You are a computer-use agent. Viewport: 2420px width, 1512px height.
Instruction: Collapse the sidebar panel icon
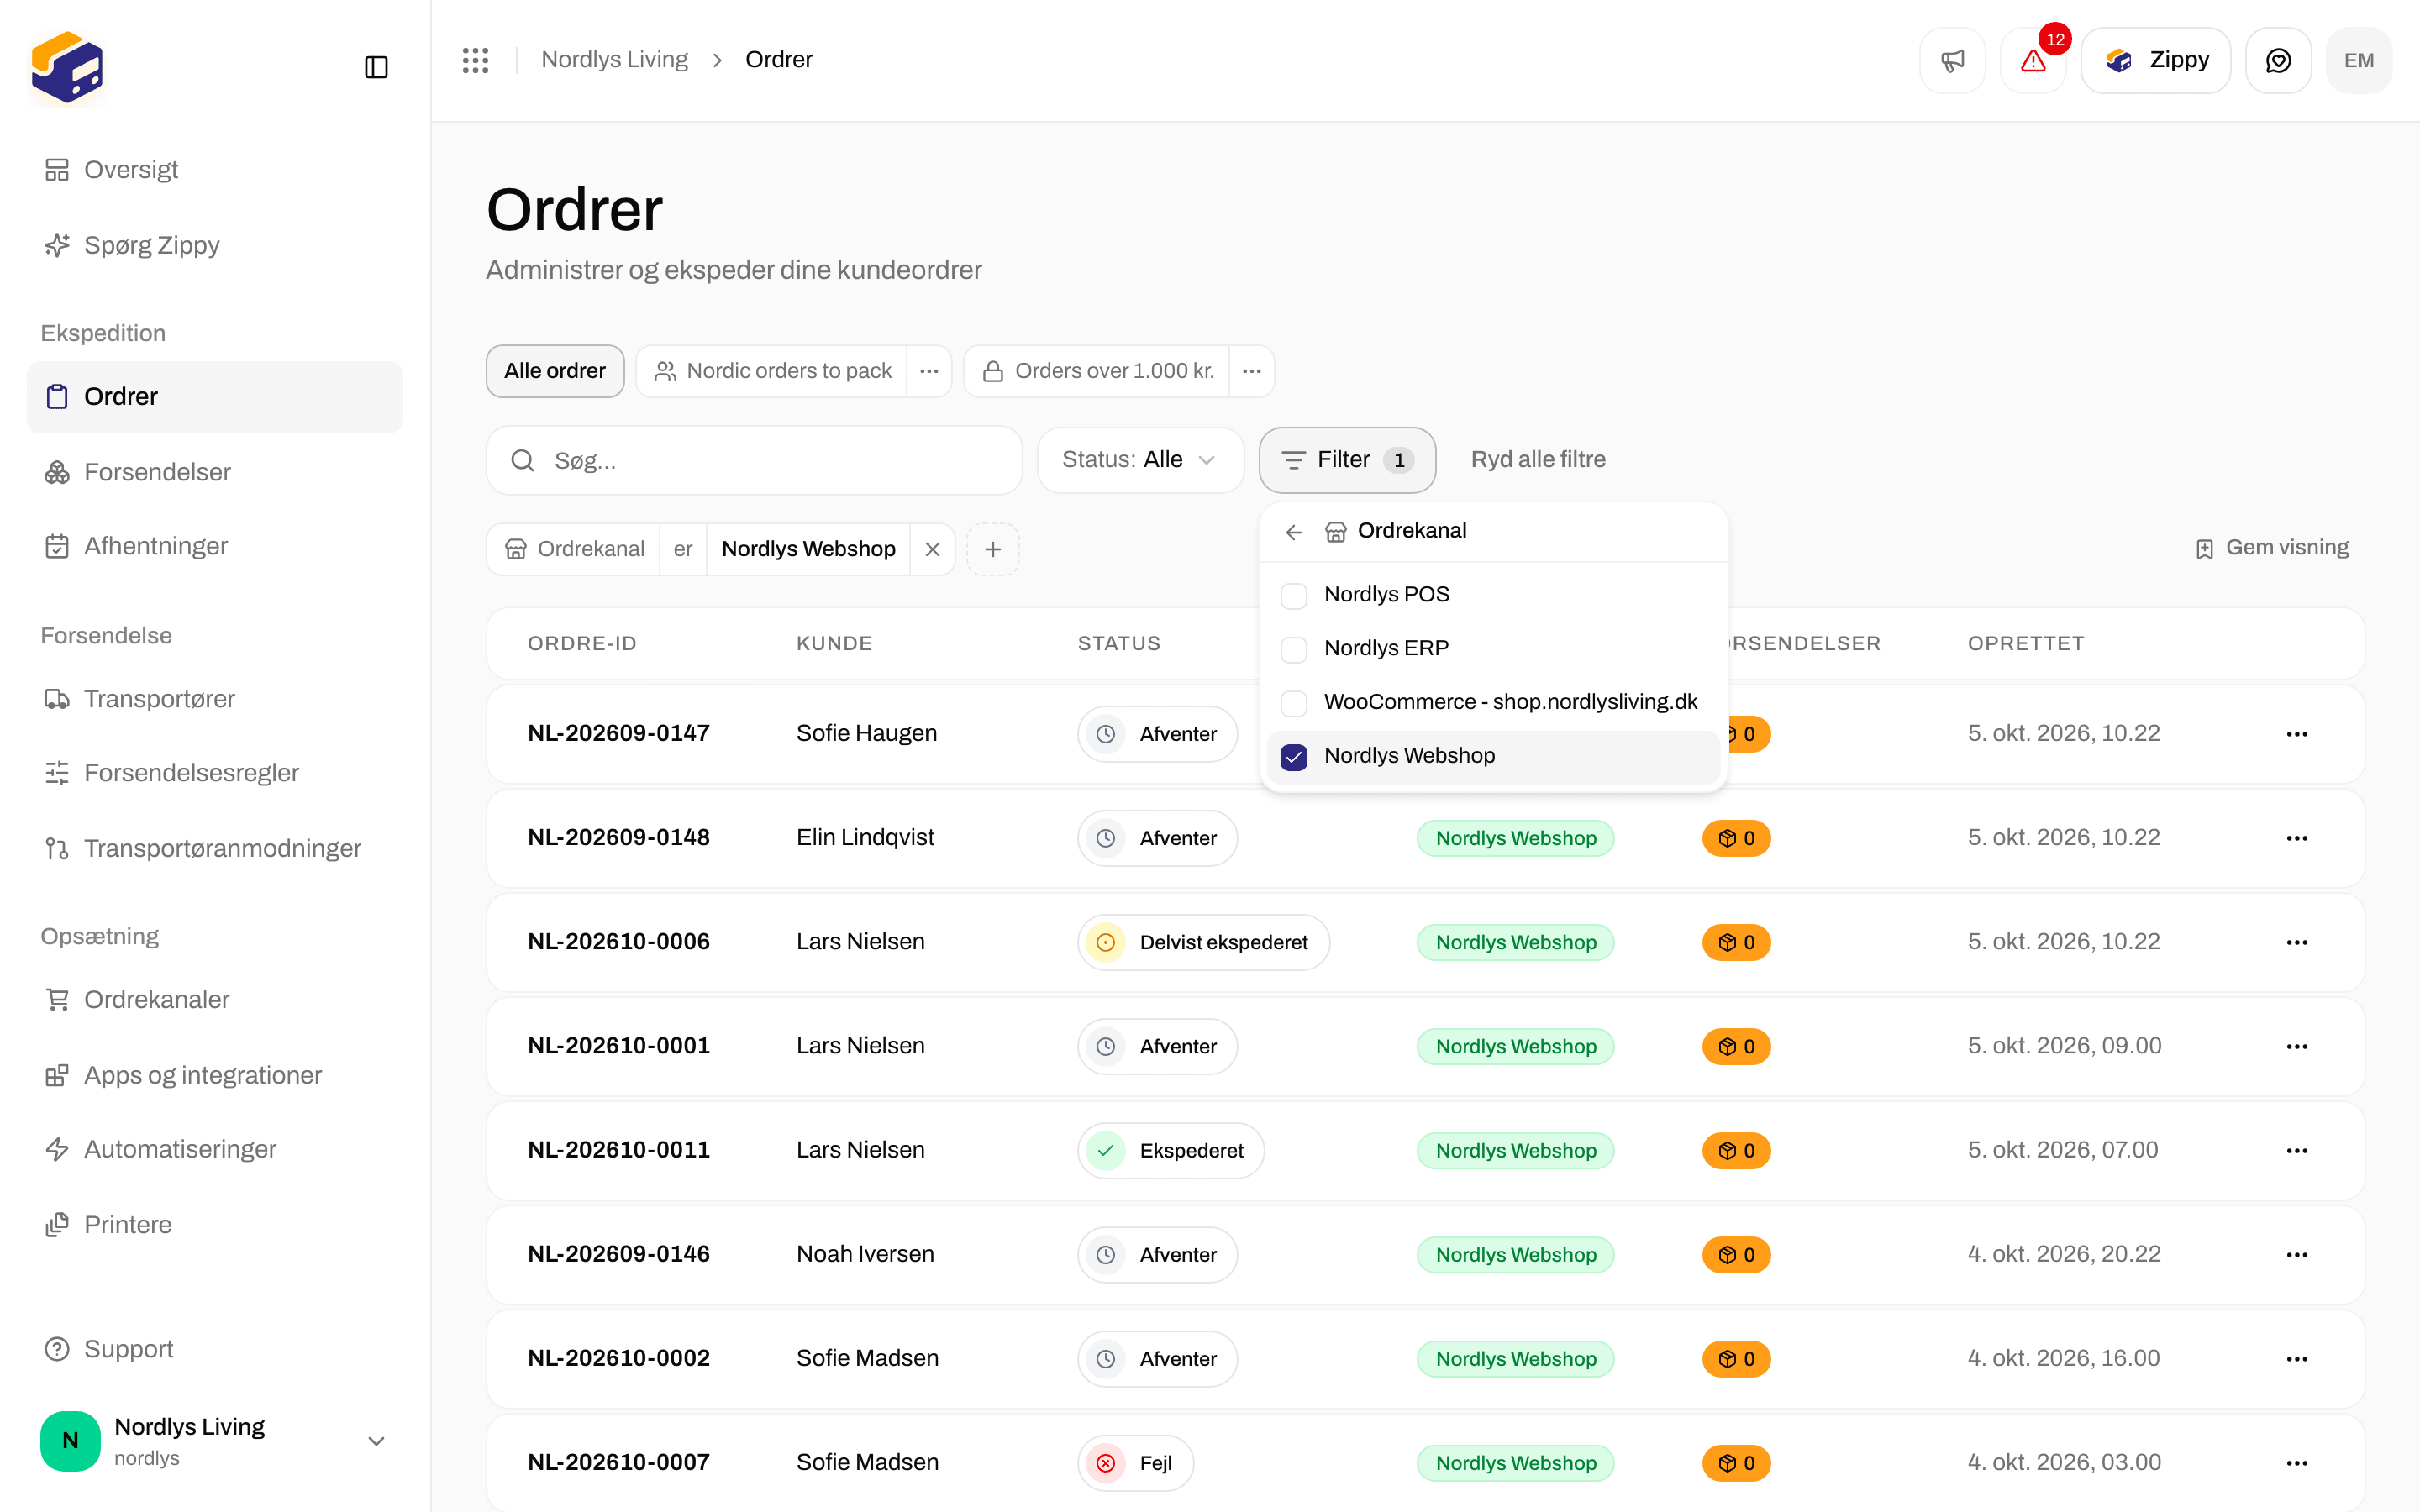click(x=376, y=67)
